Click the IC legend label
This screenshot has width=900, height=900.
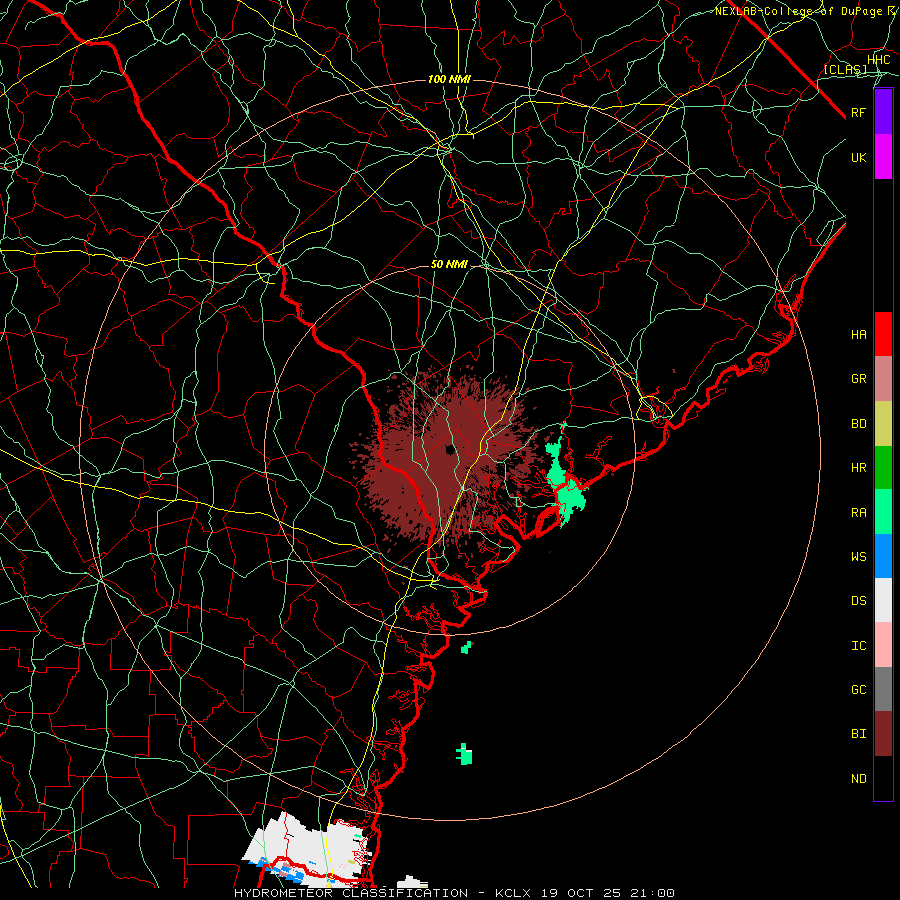click(x=859, y=646)
